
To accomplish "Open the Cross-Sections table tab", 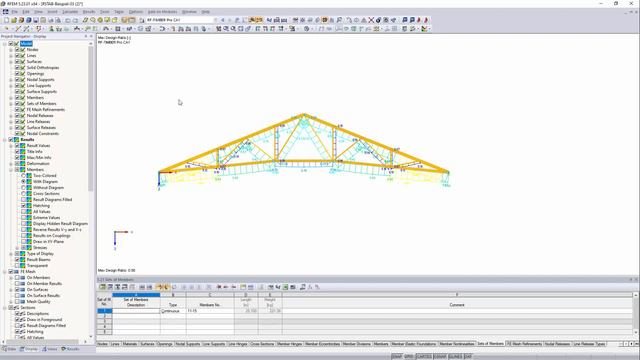I will click(262, 344).
